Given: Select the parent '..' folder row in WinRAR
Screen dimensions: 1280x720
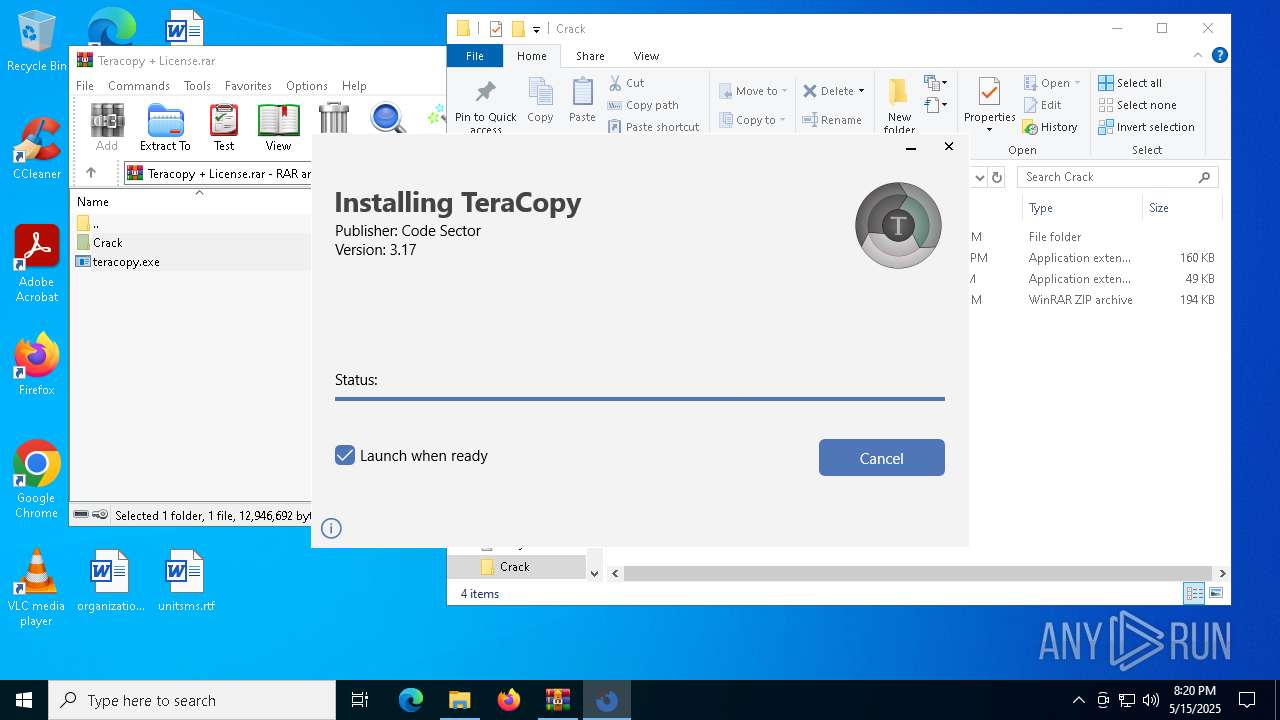Looking at the screenshot, I should point(191,223).
